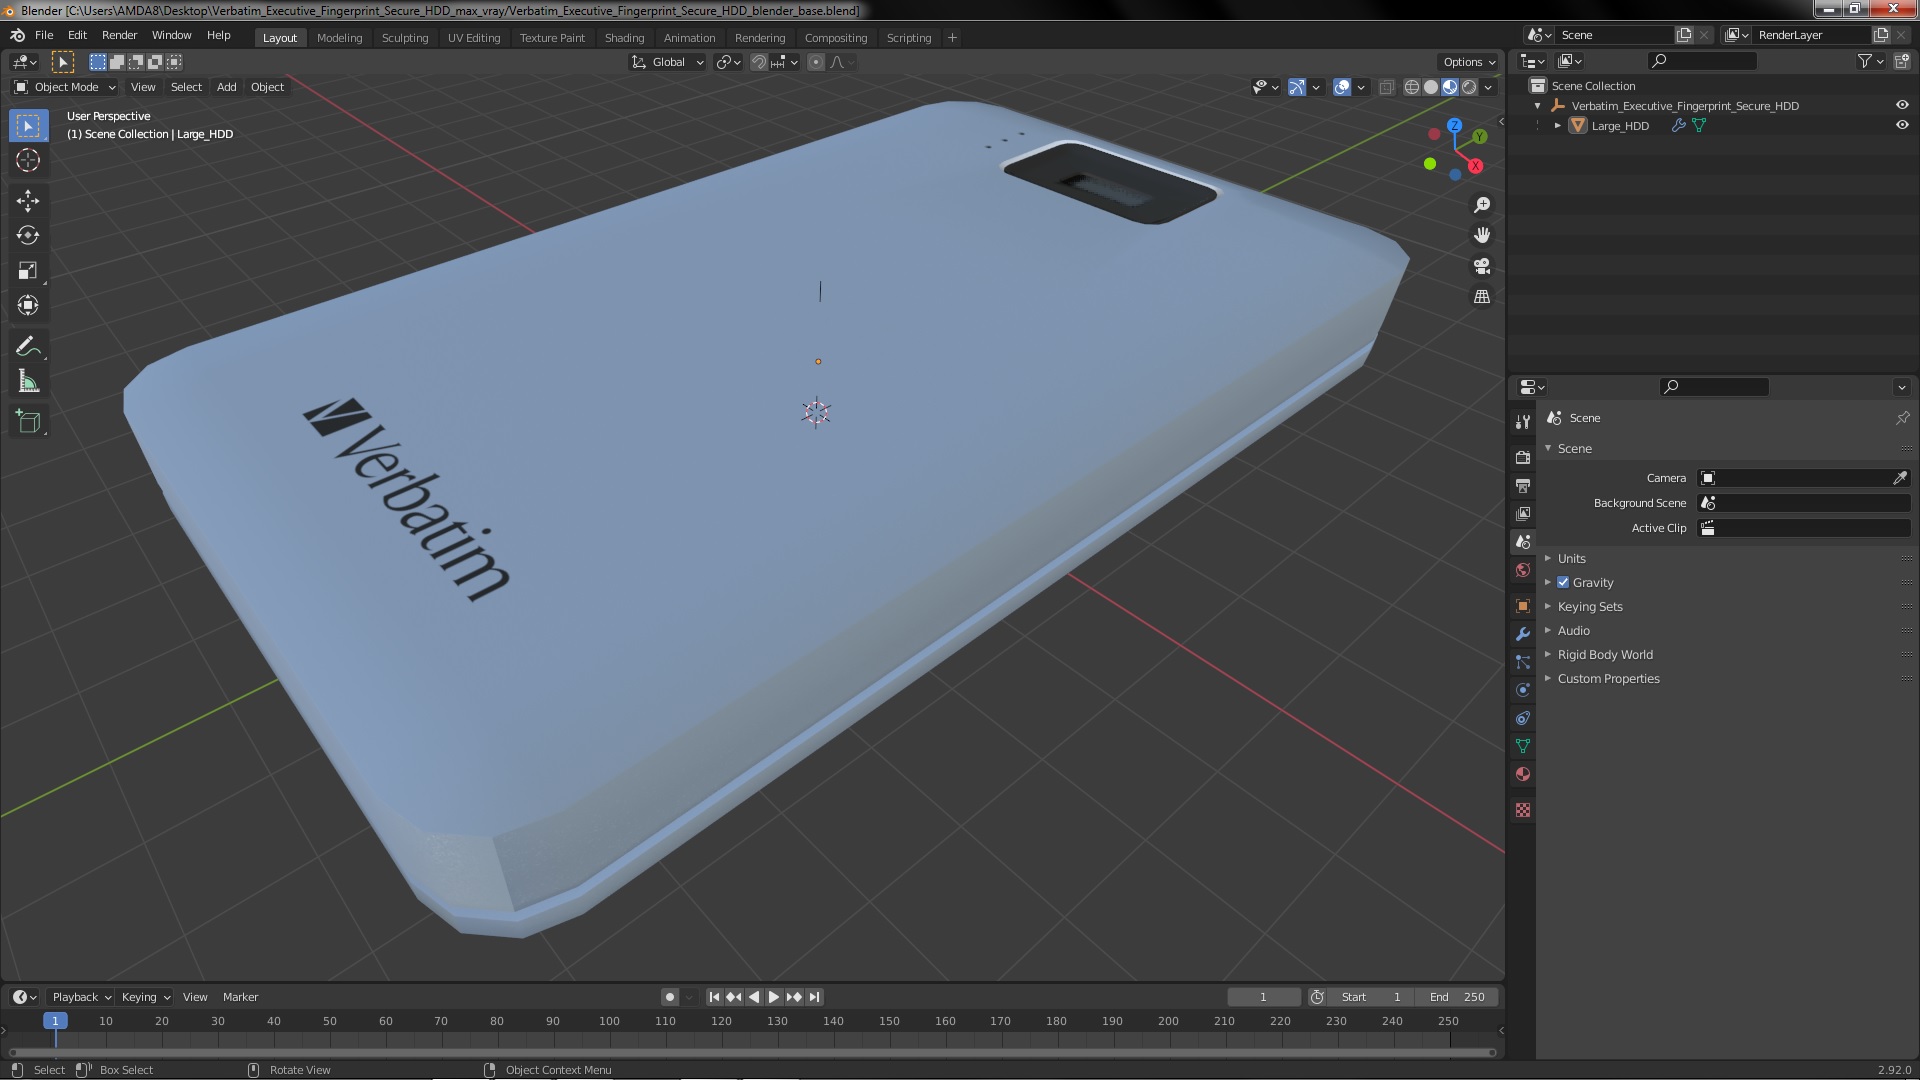Image resolution: width=1920 pixels, height=1080 pixels.
Task: Open the Texture properties tab
Action: point(1523,810)
